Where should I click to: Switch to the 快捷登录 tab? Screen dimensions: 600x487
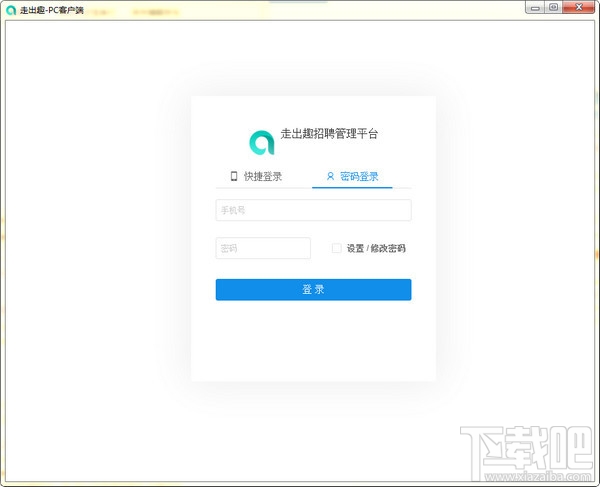256,176
